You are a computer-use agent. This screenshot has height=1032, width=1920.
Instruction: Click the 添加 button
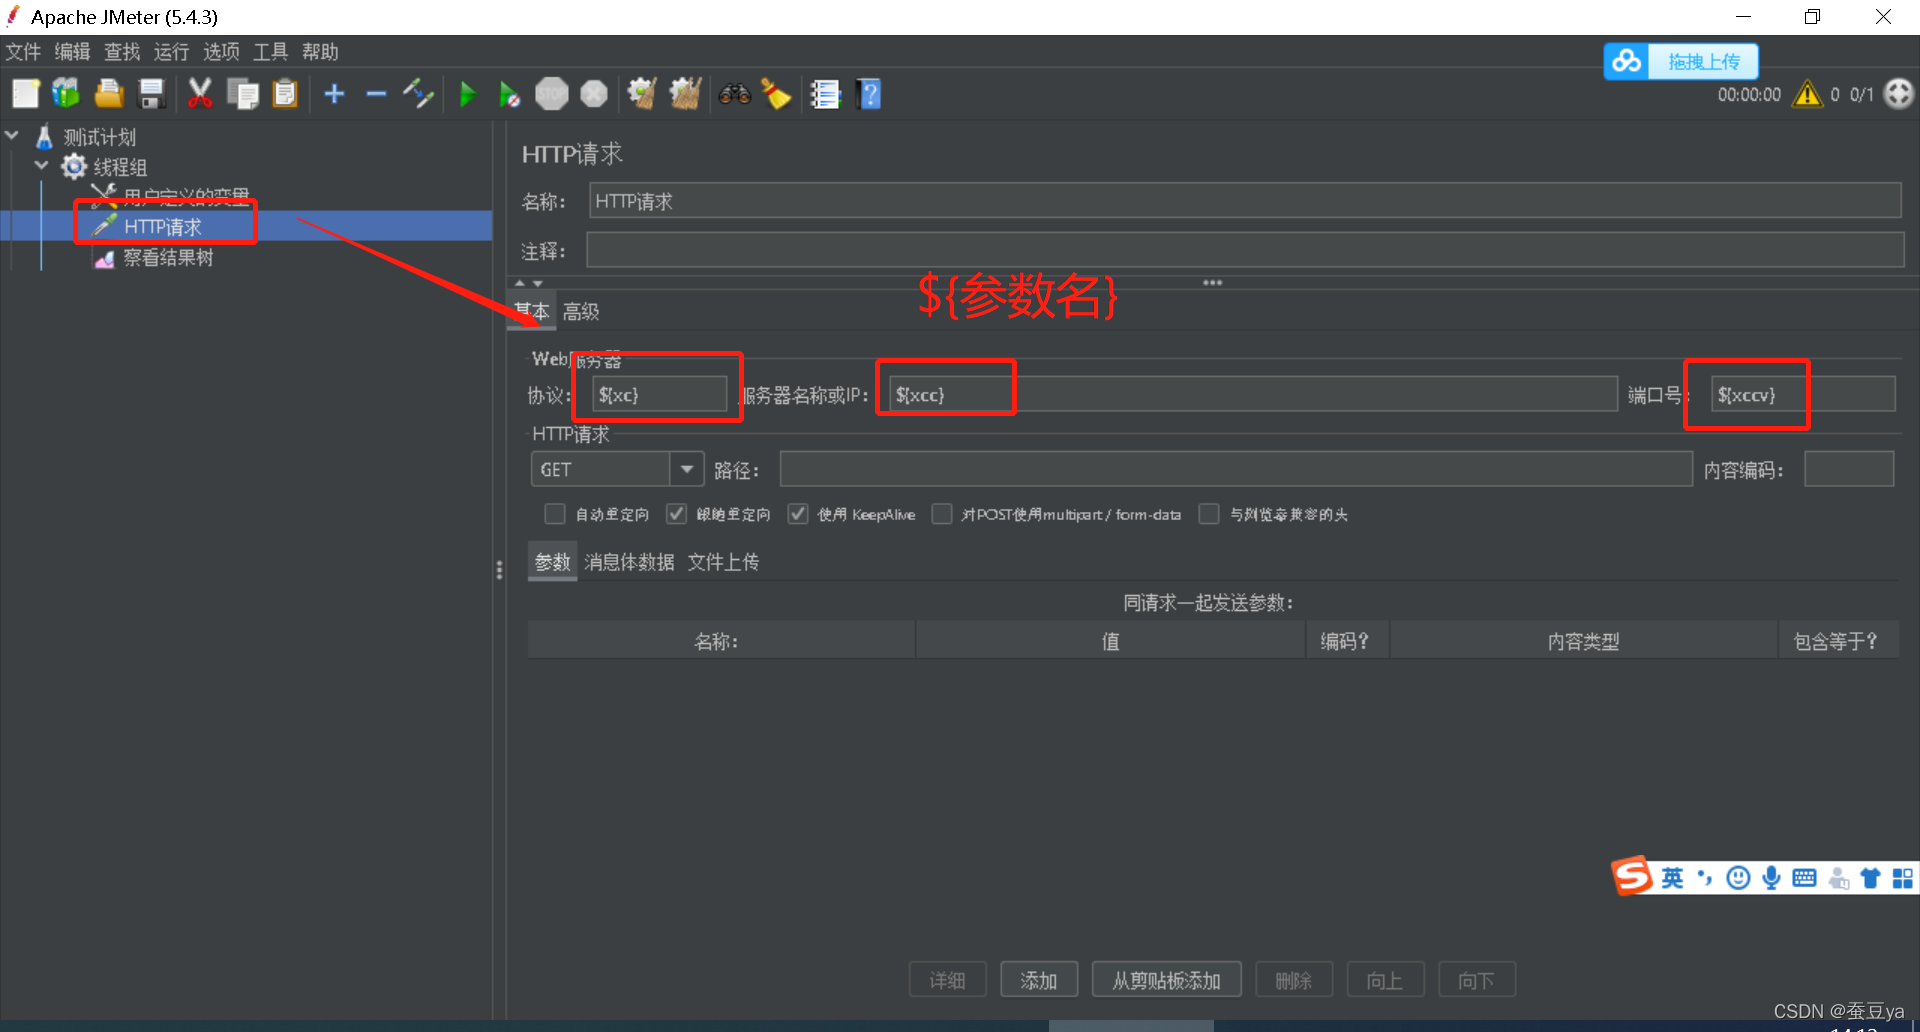point(1039,980)
